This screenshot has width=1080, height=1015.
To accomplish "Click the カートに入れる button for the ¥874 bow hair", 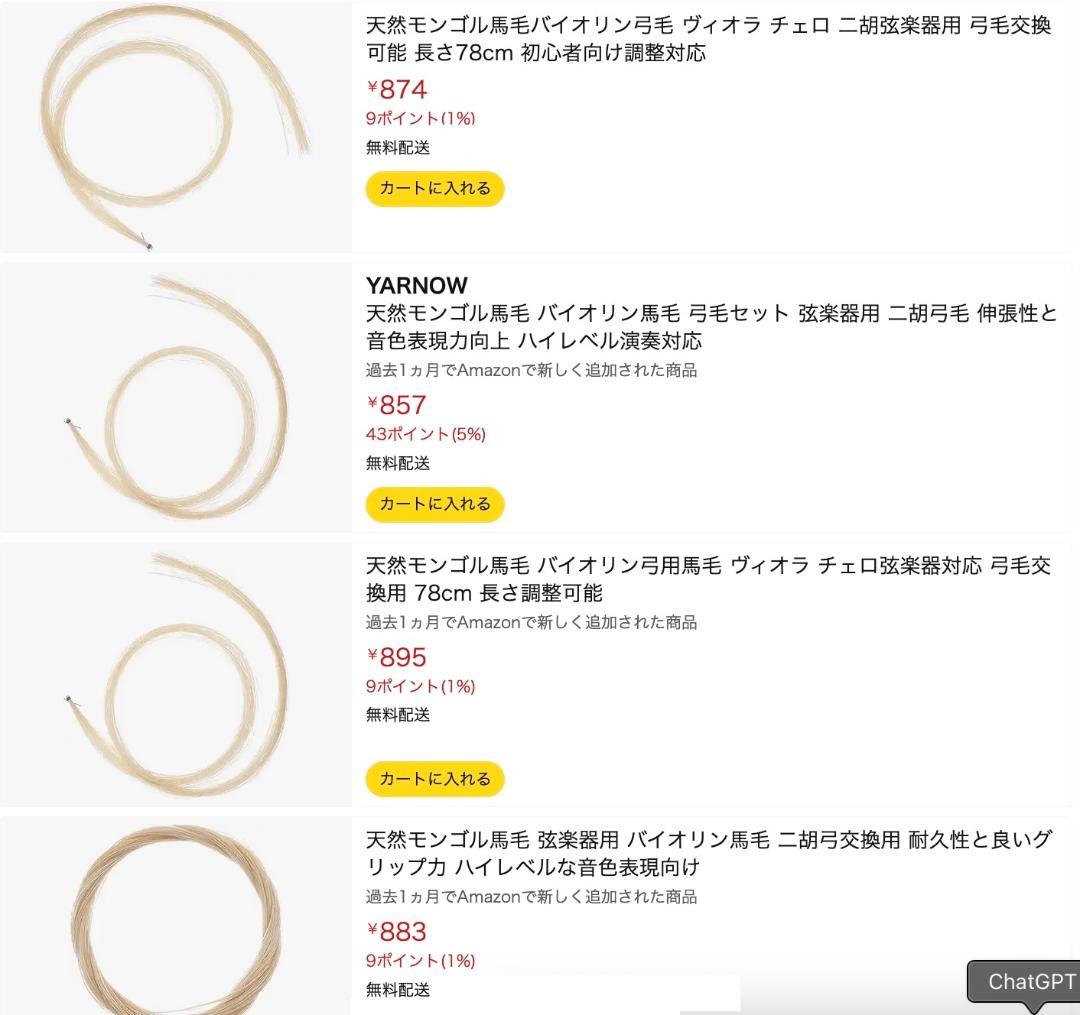I will pyautogui.click(x=433, y=188).
